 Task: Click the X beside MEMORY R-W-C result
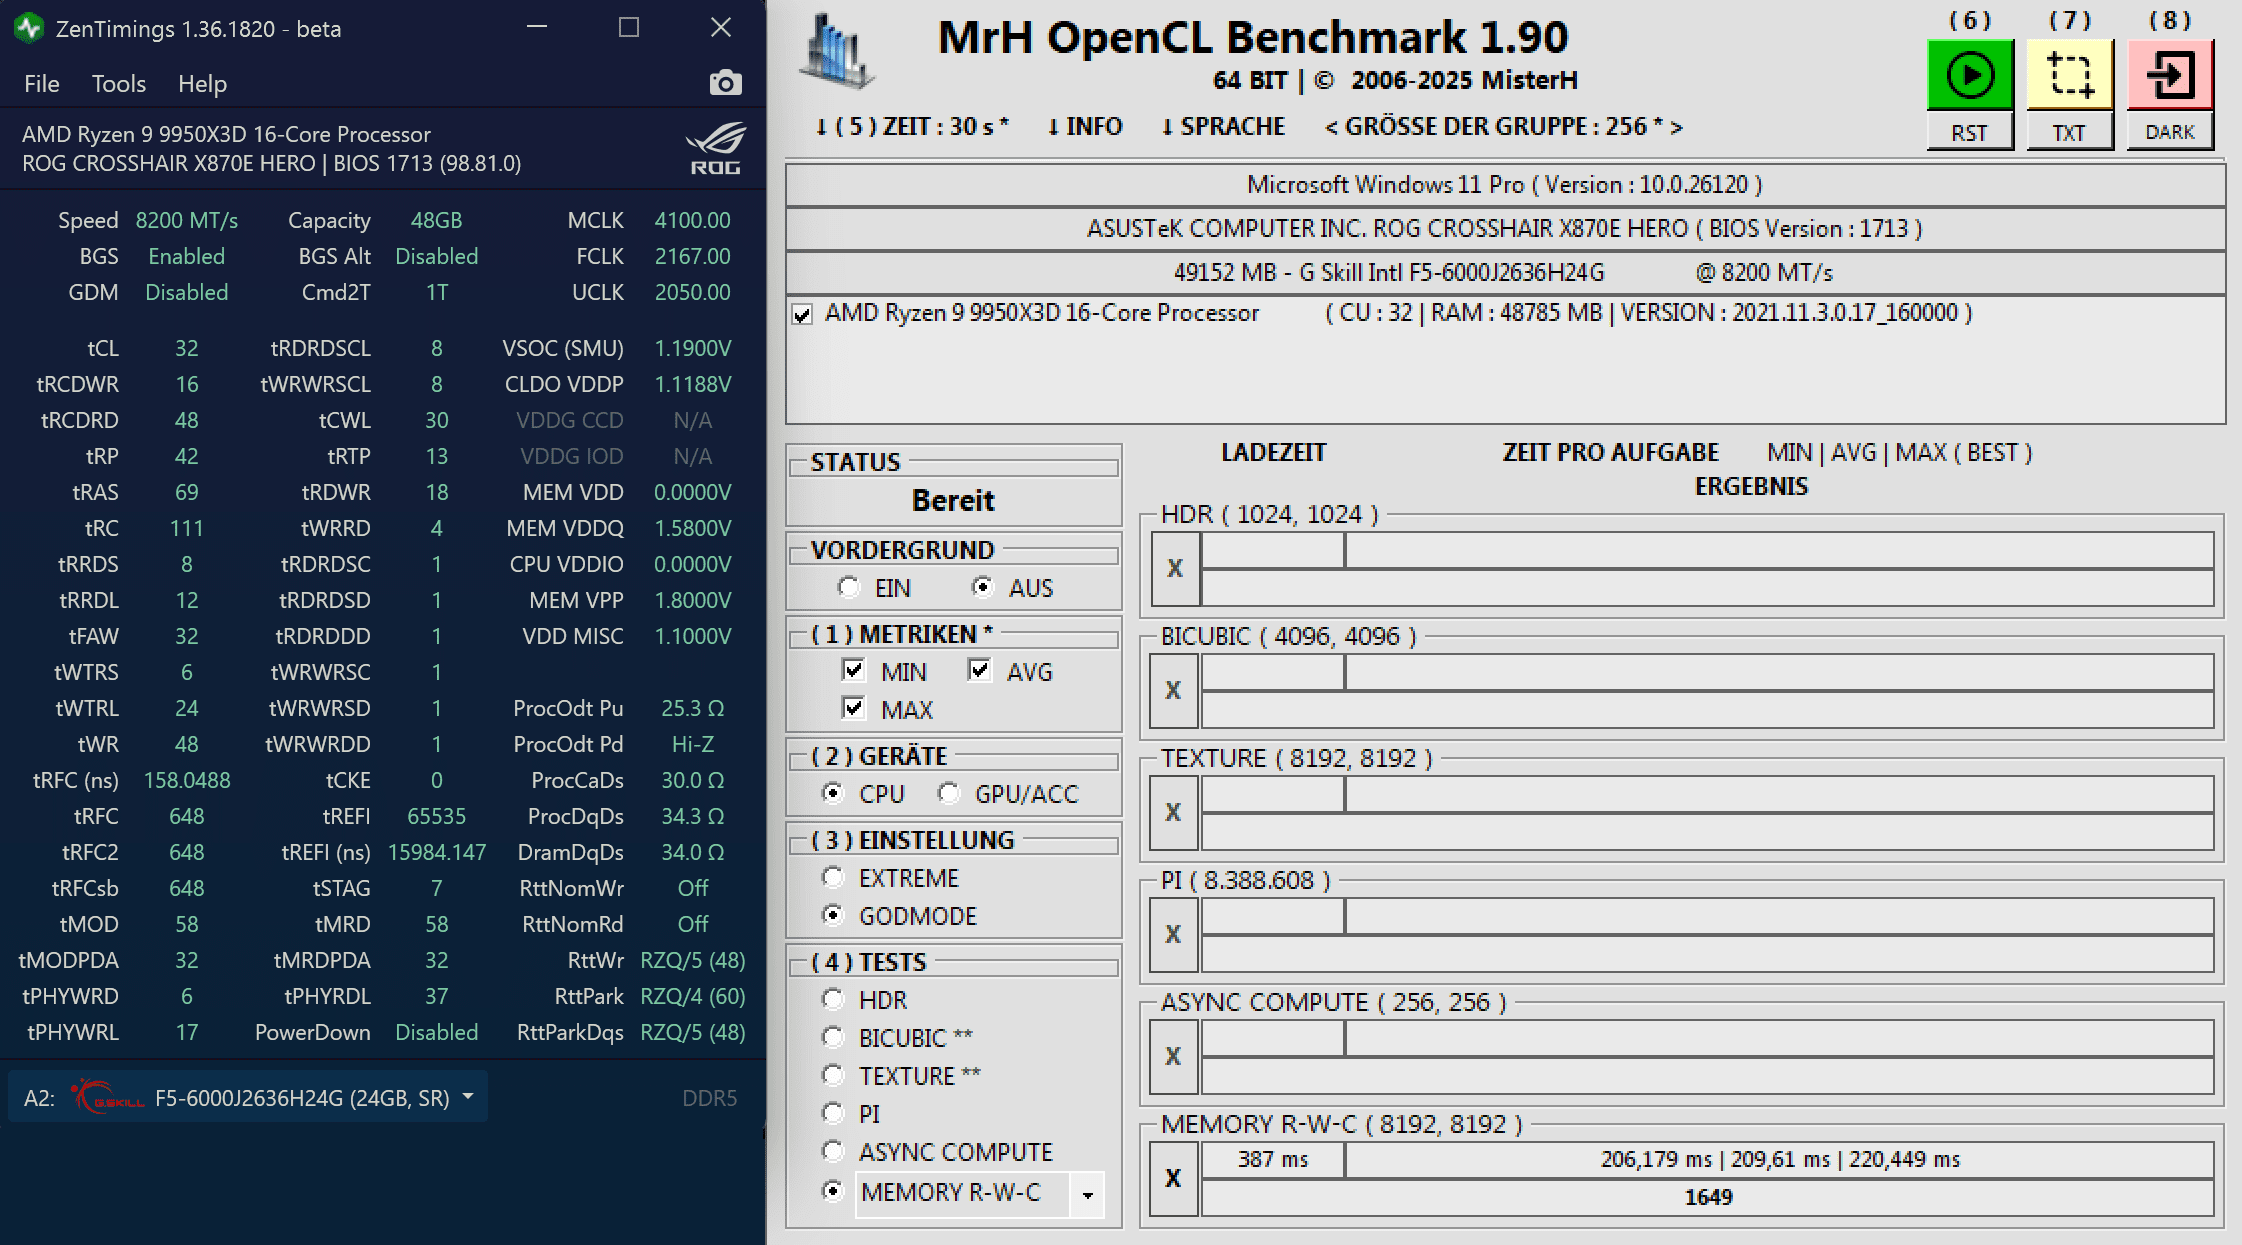1174,1178
